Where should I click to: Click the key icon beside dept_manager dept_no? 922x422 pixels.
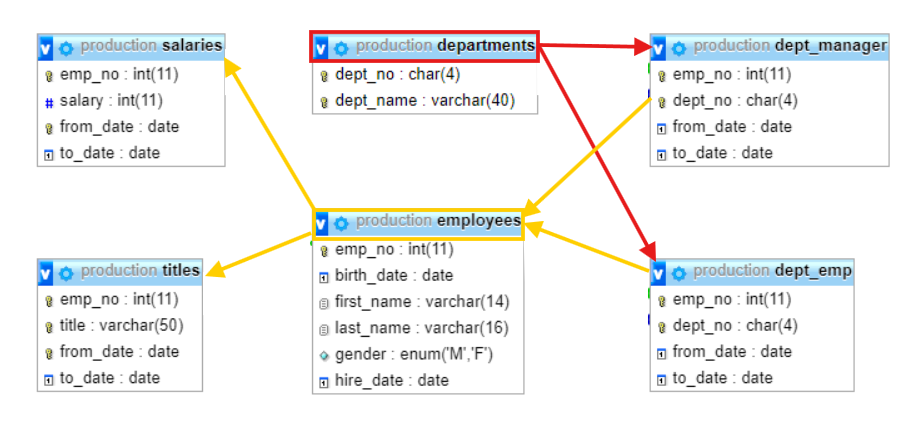[x=662, y=102]
